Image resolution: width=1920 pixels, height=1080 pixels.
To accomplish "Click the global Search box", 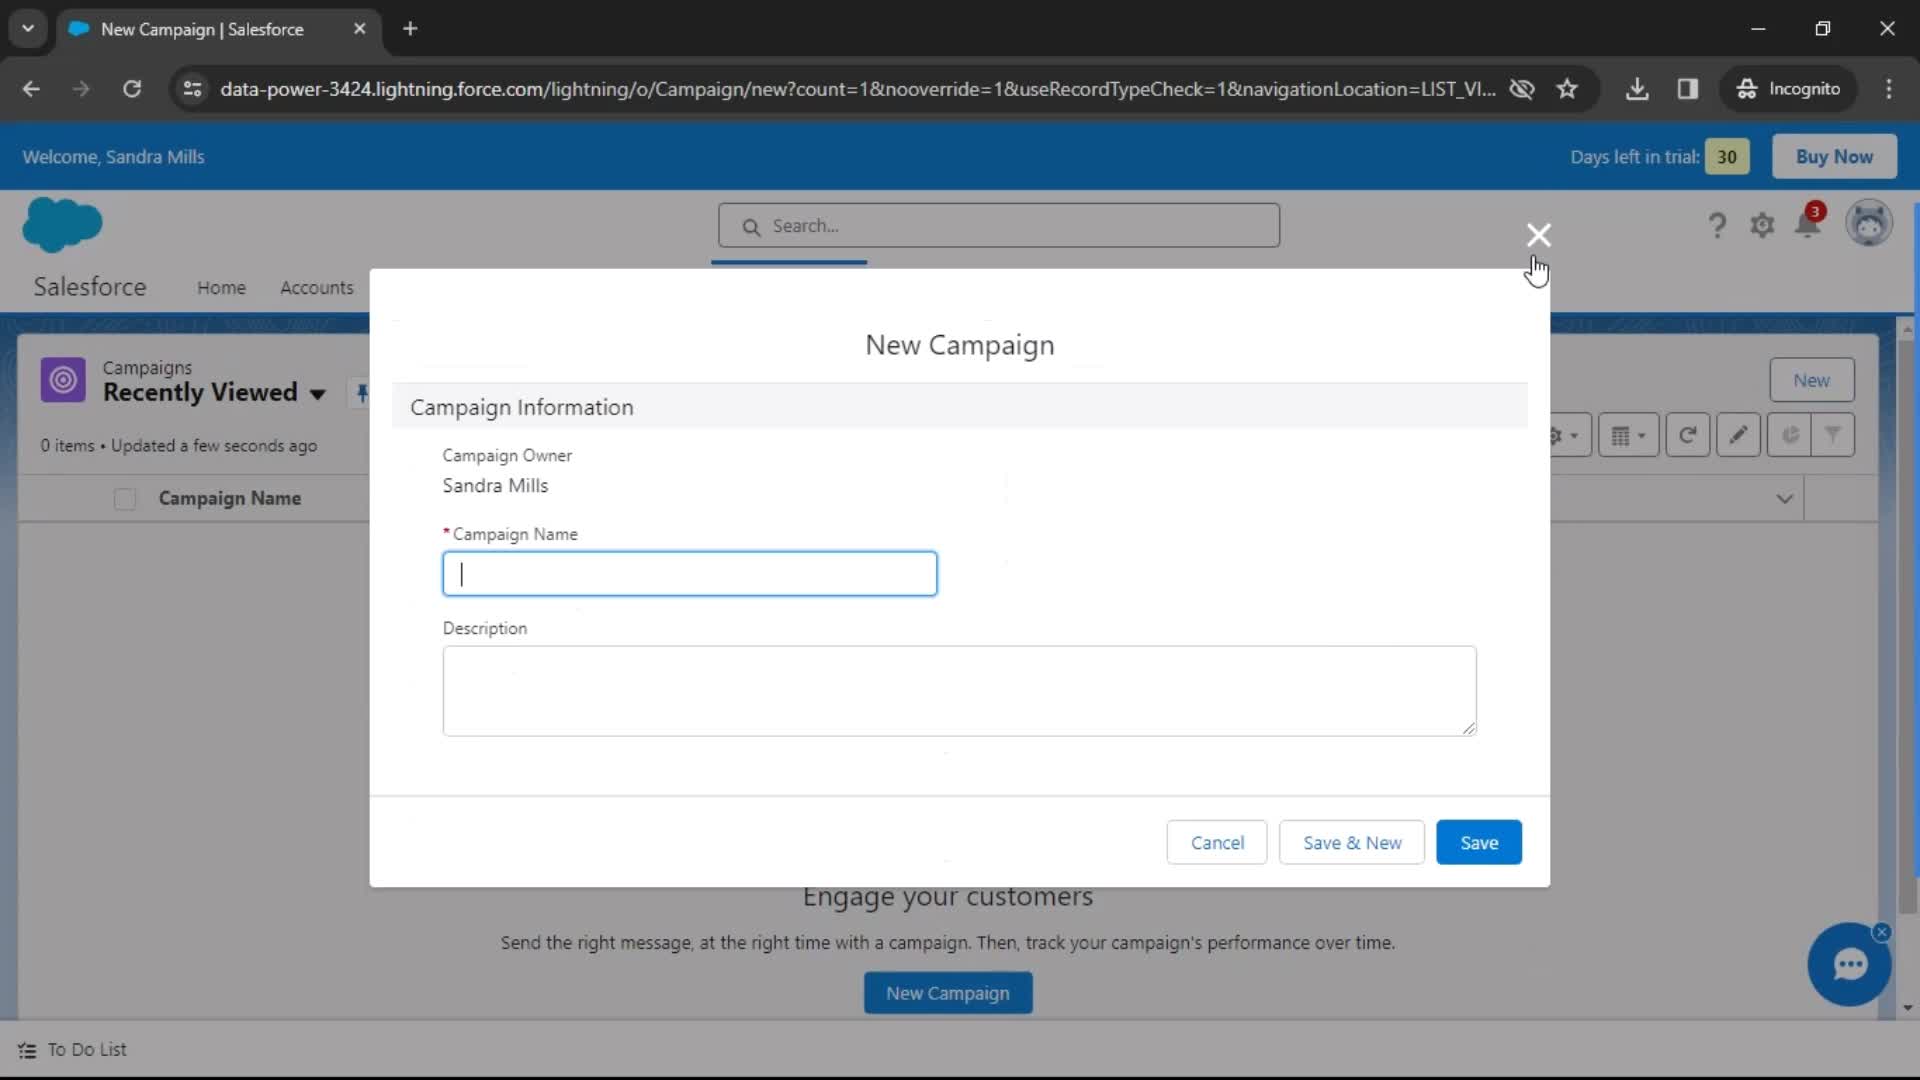I will (x=999, y=226).
